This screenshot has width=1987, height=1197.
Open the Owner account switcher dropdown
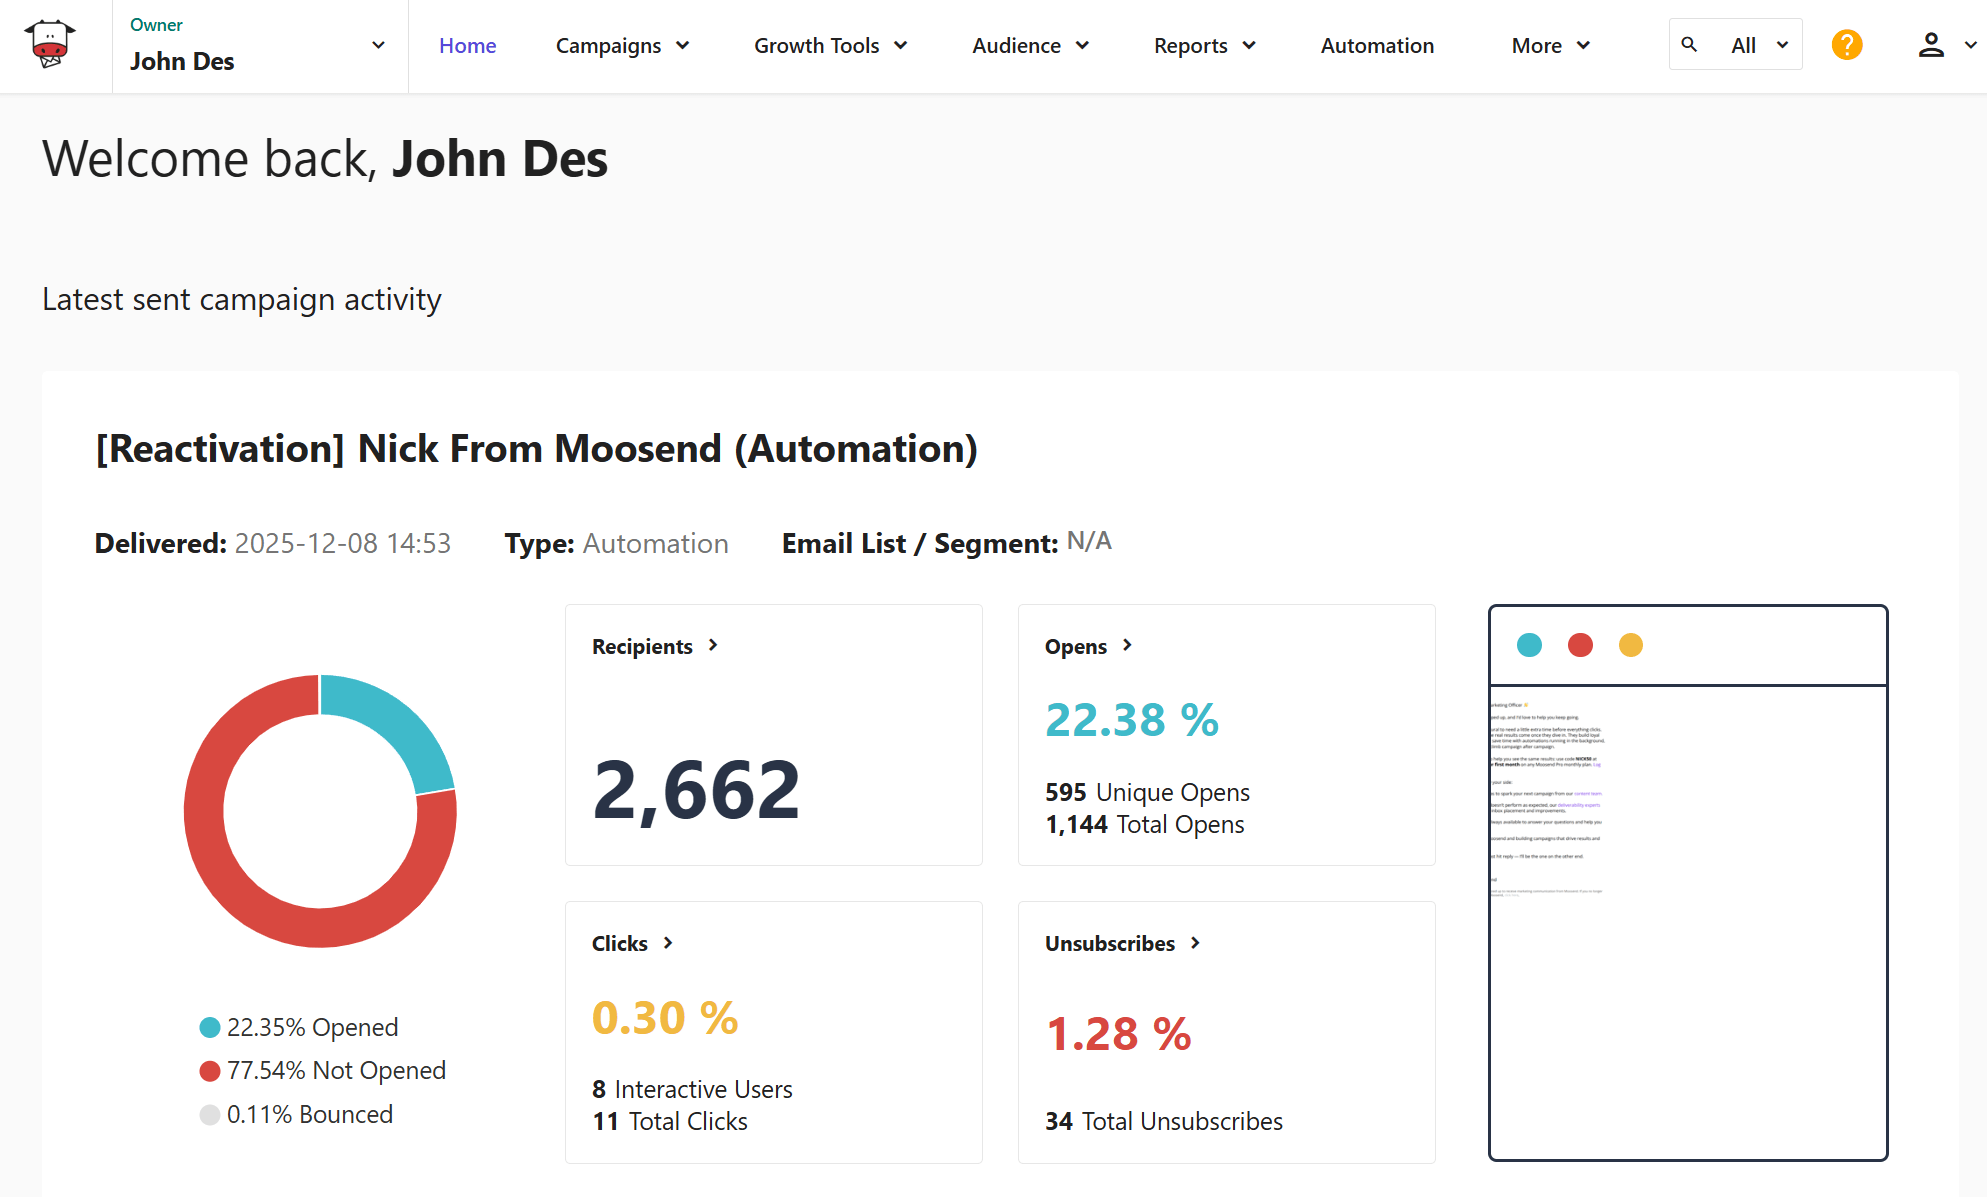pyautogui.click(x=377, y=45)
